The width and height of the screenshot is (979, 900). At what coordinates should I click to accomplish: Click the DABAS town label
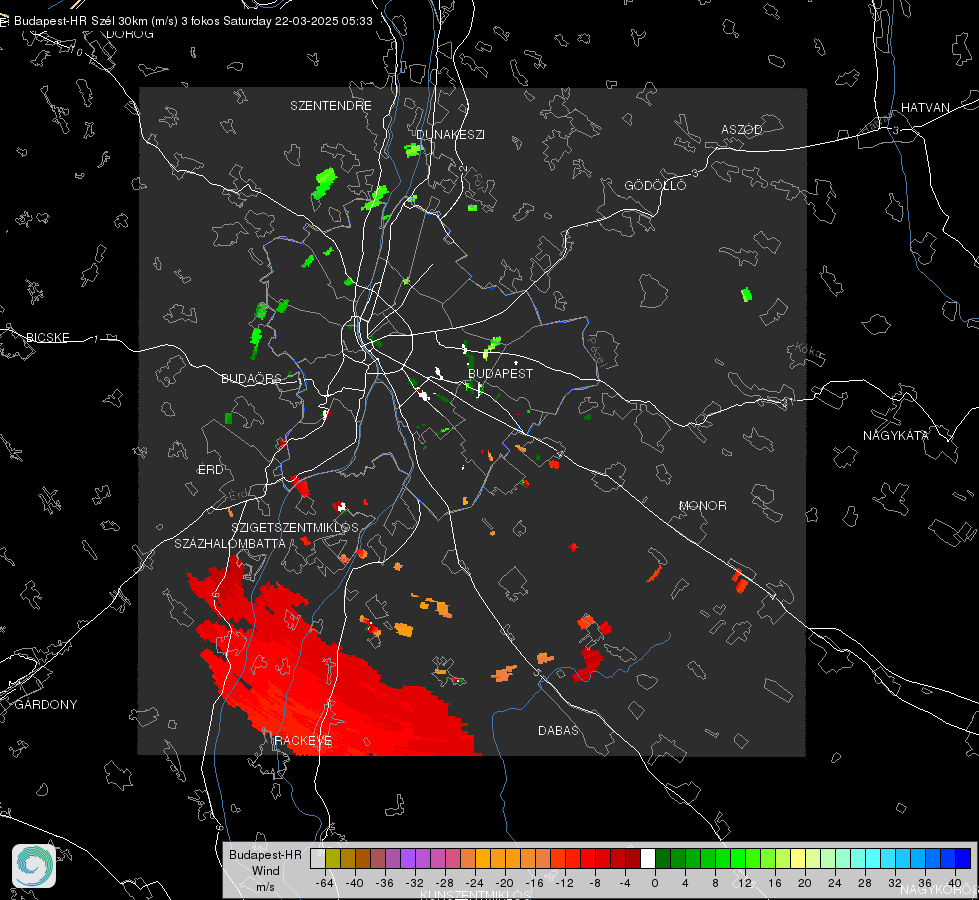[559, 731]
